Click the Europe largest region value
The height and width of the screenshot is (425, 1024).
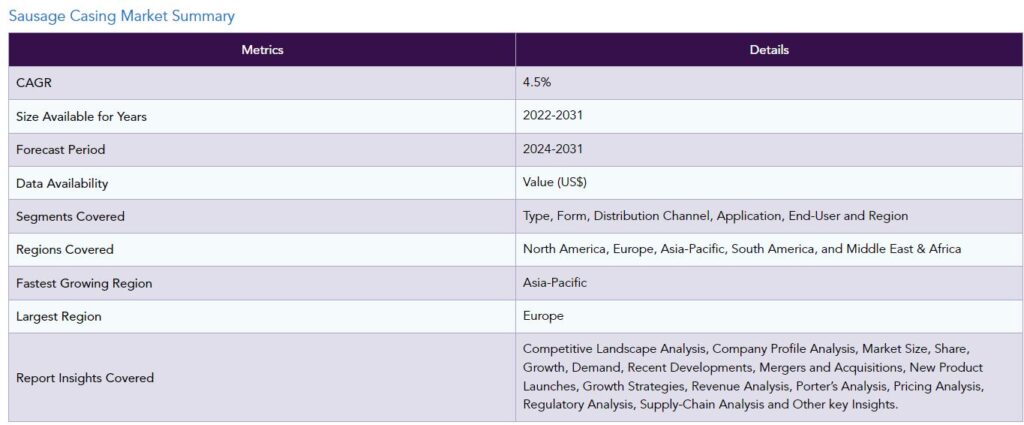tap(543, 316)
